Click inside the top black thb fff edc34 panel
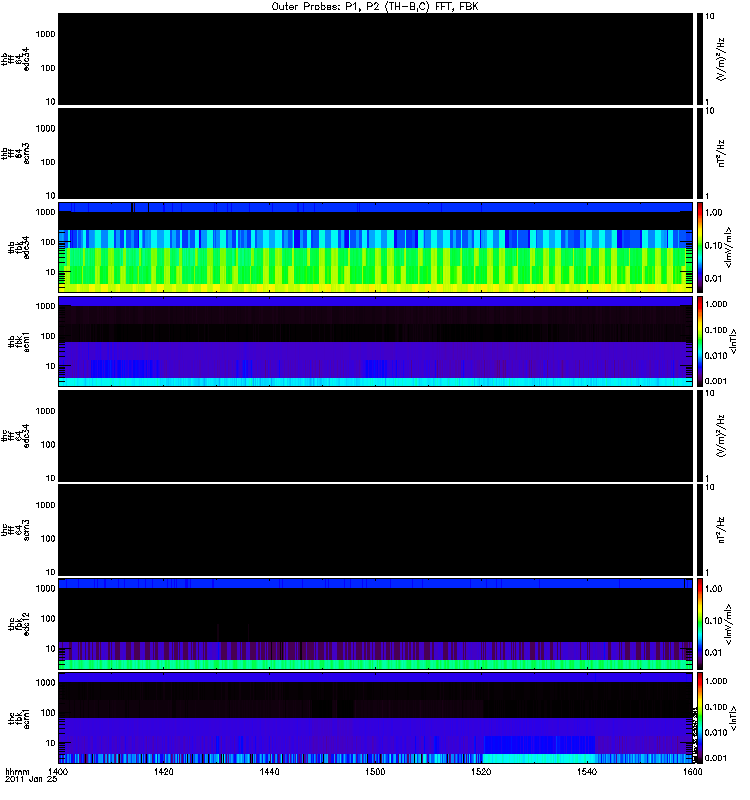Screen dimensions: 750x800 375,59
